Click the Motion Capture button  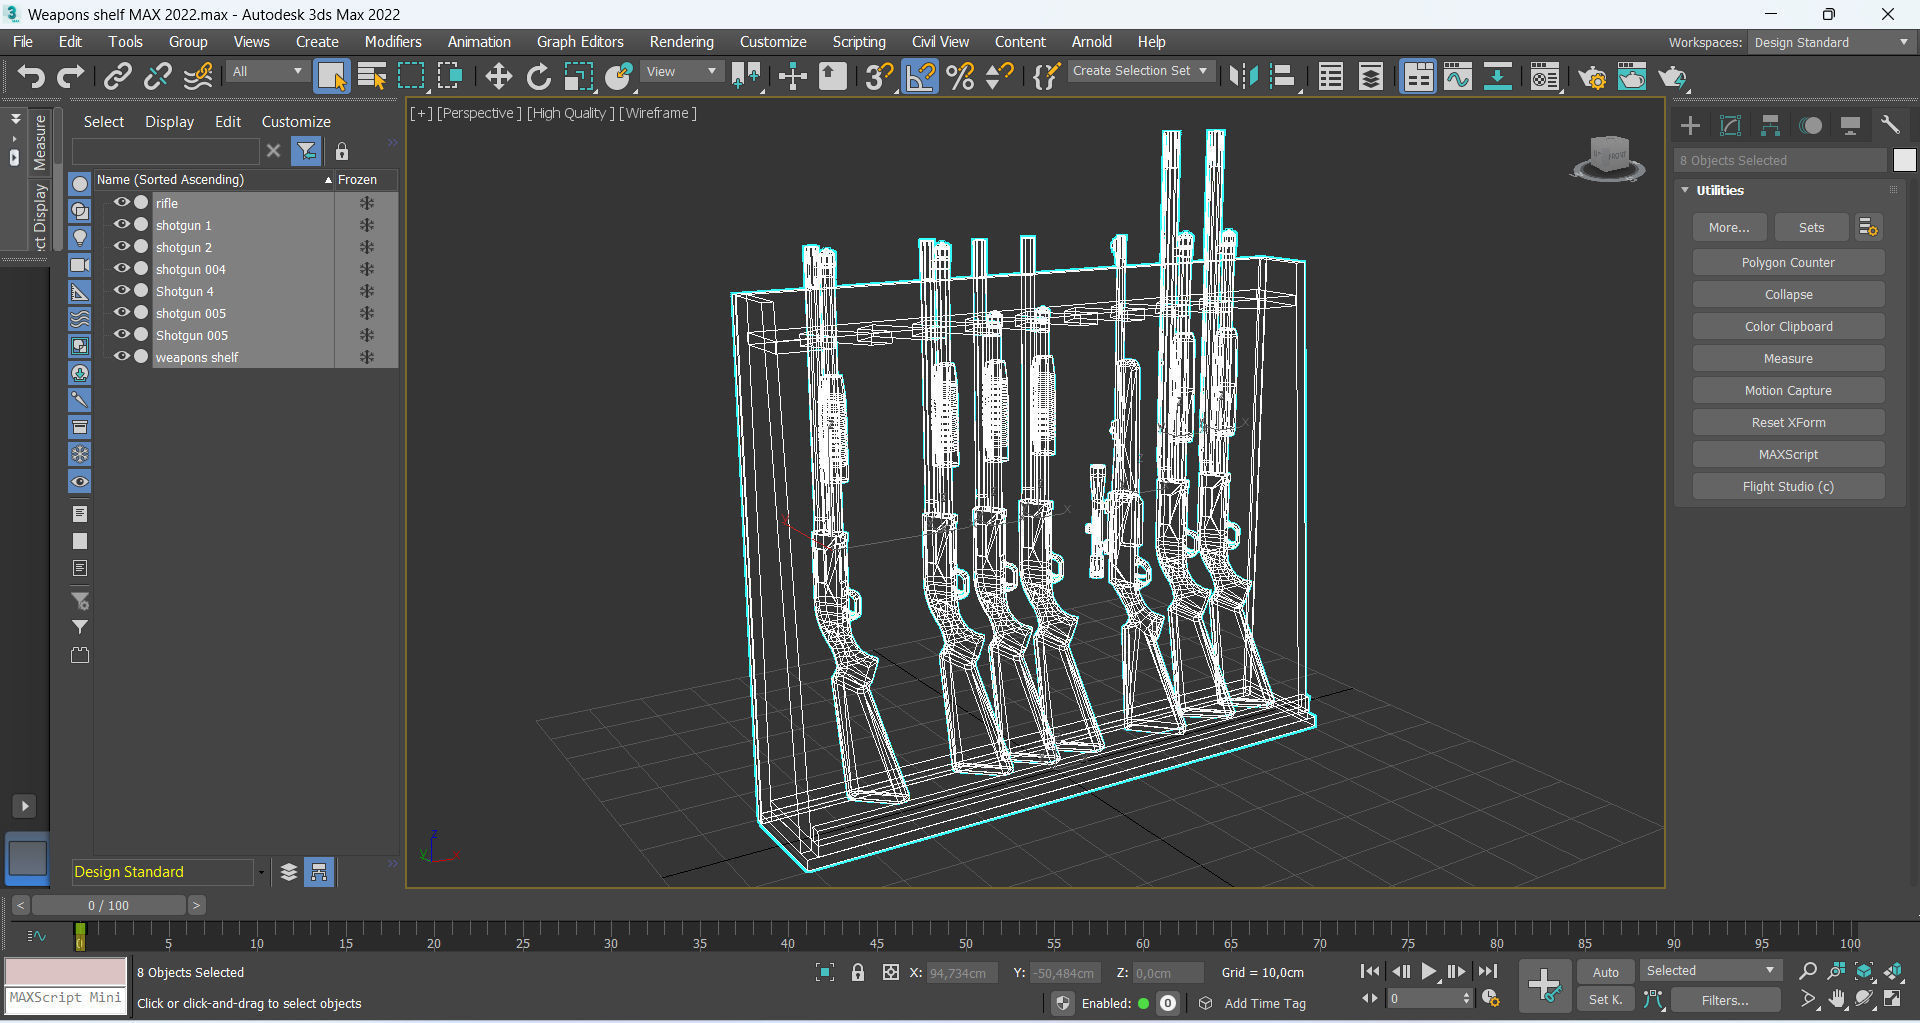(1788, 391)
